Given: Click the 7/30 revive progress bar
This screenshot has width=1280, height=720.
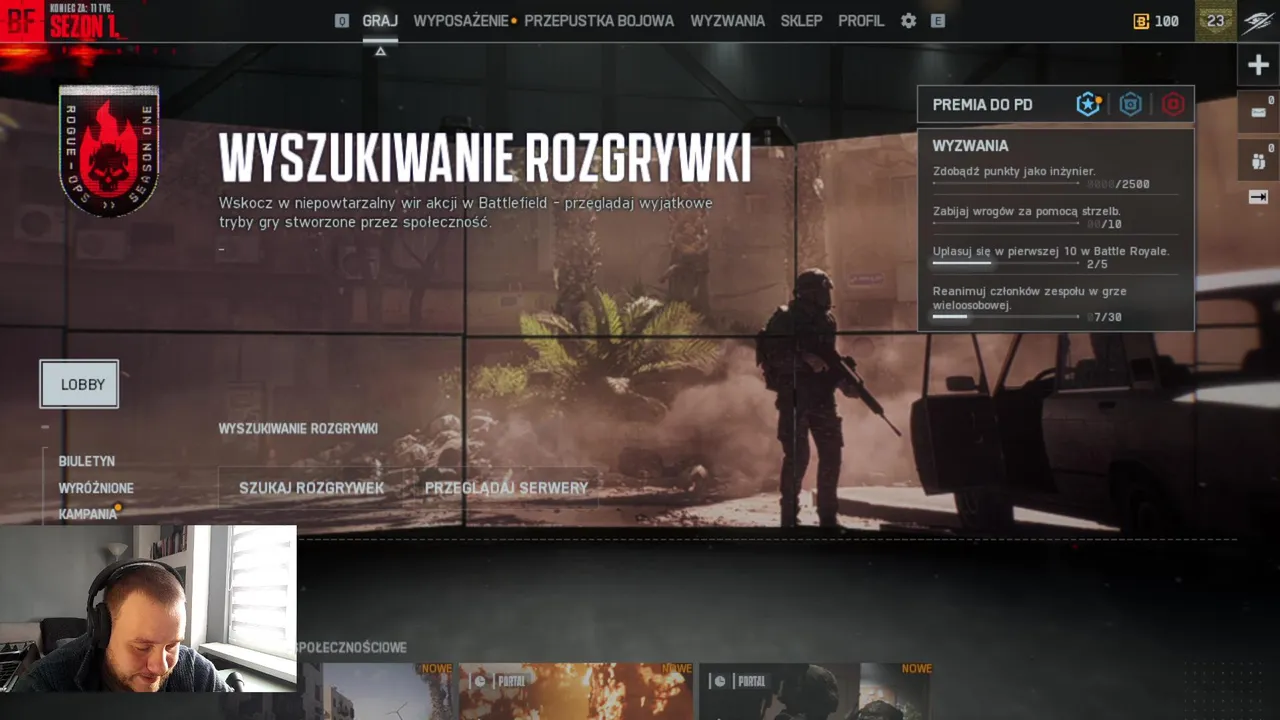Looking at the screenshot, I should coord(1006,316).
